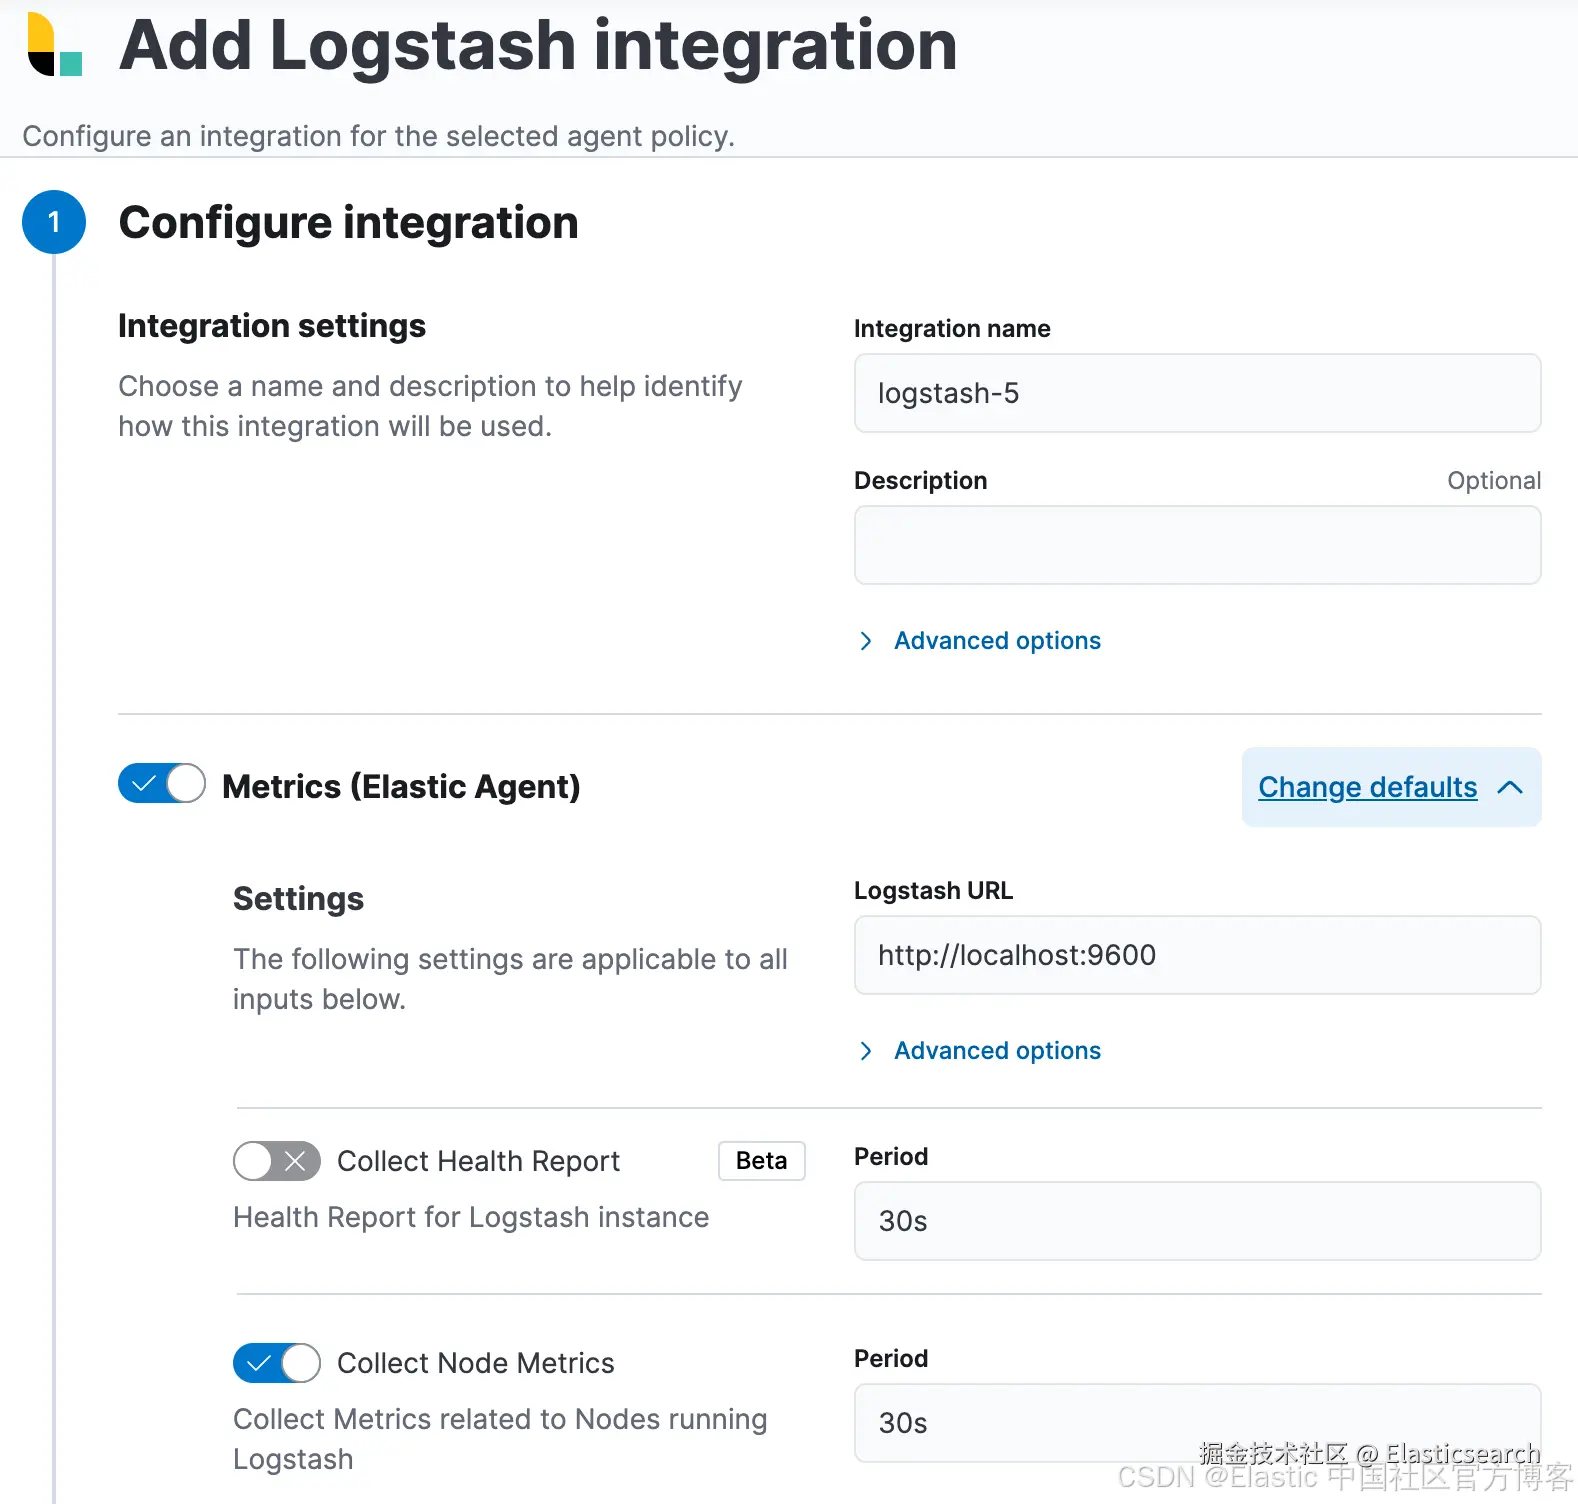Click the Health Report Period field
The height and width of the screenshot is (1504, 1578).
pyautogui.click(x=1197, y=1222)
